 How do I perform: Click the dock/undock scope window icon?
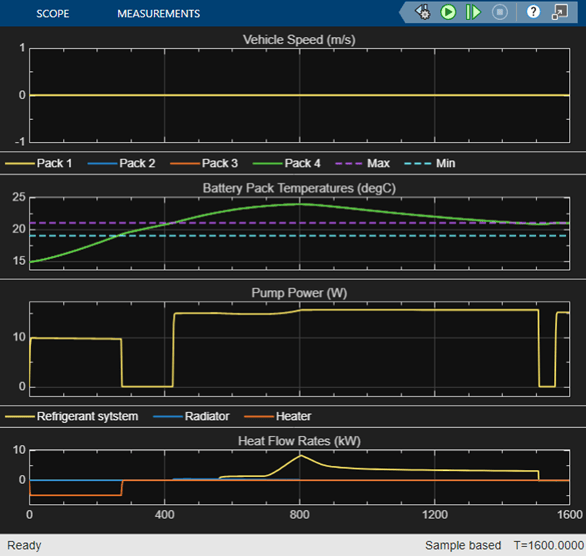pyautogui.click(x=559, y=12)
